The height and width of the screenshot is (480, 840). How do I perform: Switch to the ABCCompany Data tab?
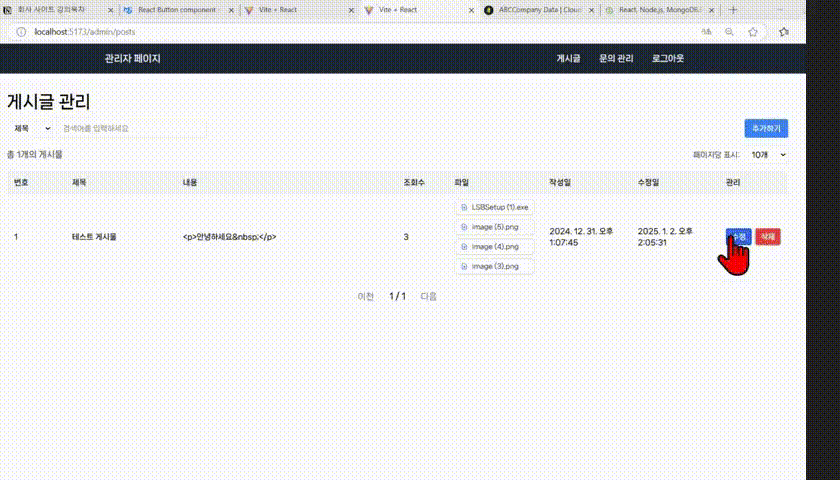coord(538,10)
